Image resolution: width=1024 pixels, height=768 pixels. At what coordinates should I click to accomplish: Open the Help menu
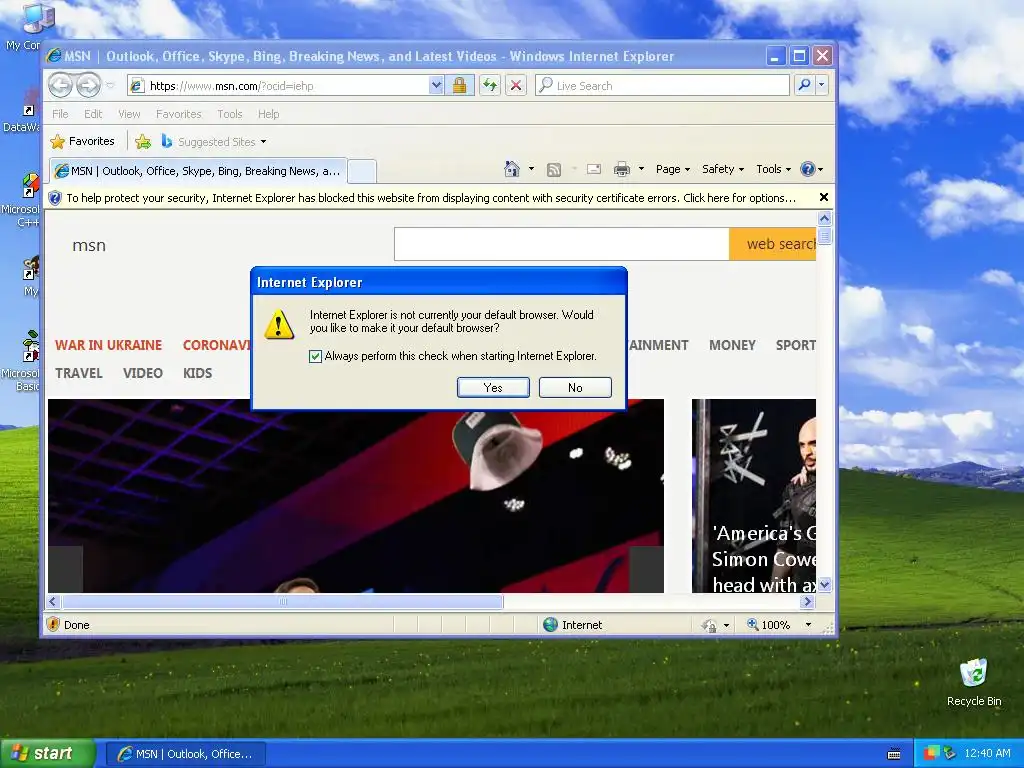point(268,114)
